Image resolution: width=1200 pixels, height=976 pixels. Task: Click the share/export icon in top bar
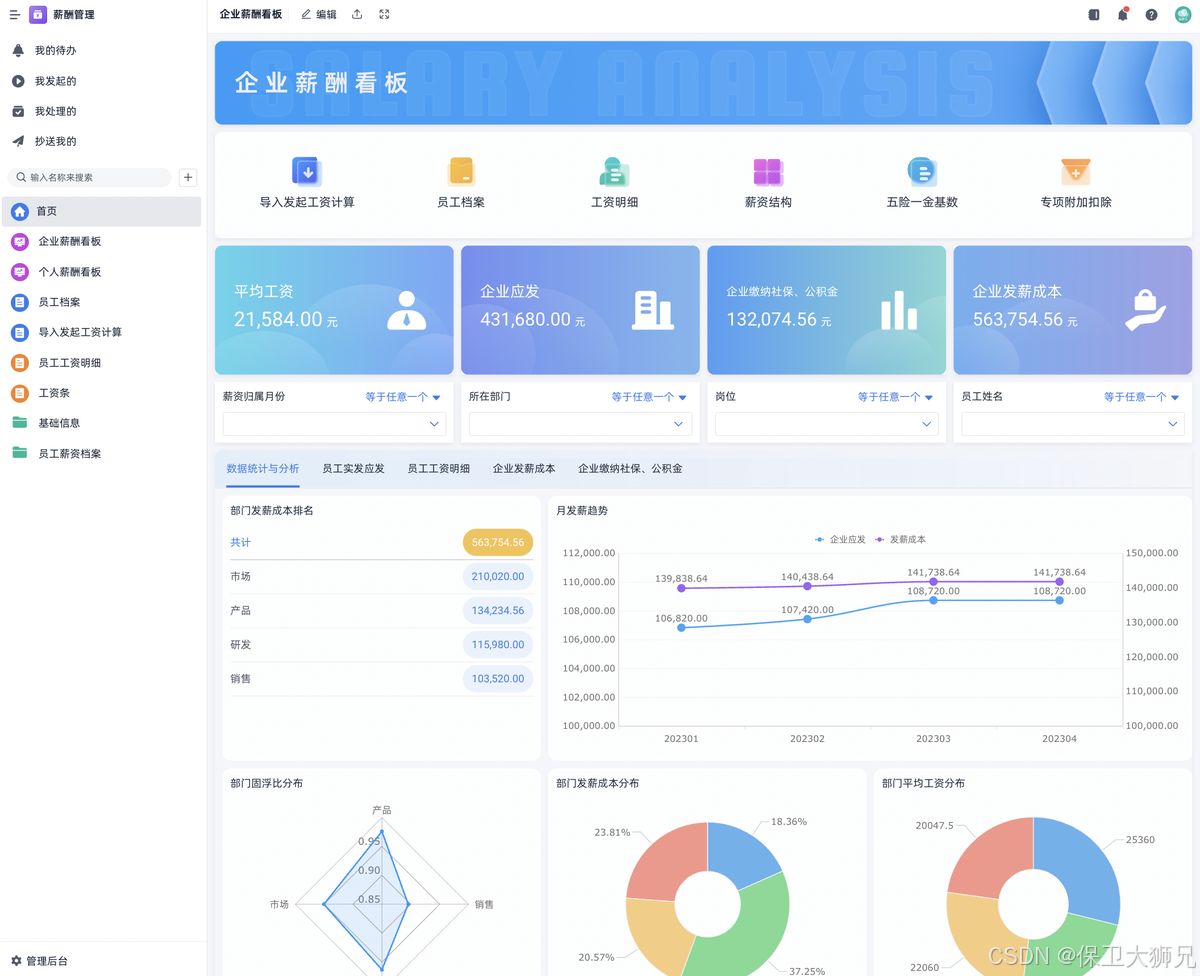tap(357, 15)
